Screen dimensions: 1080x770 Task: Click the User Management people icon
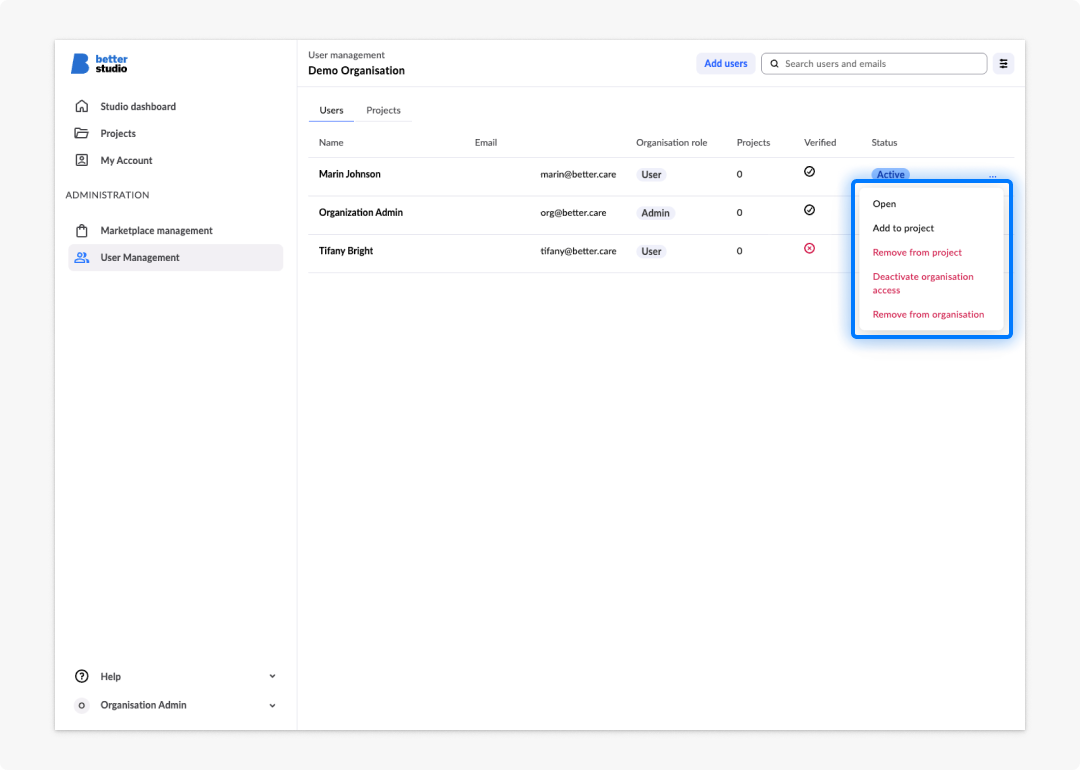tap(82, 257)
